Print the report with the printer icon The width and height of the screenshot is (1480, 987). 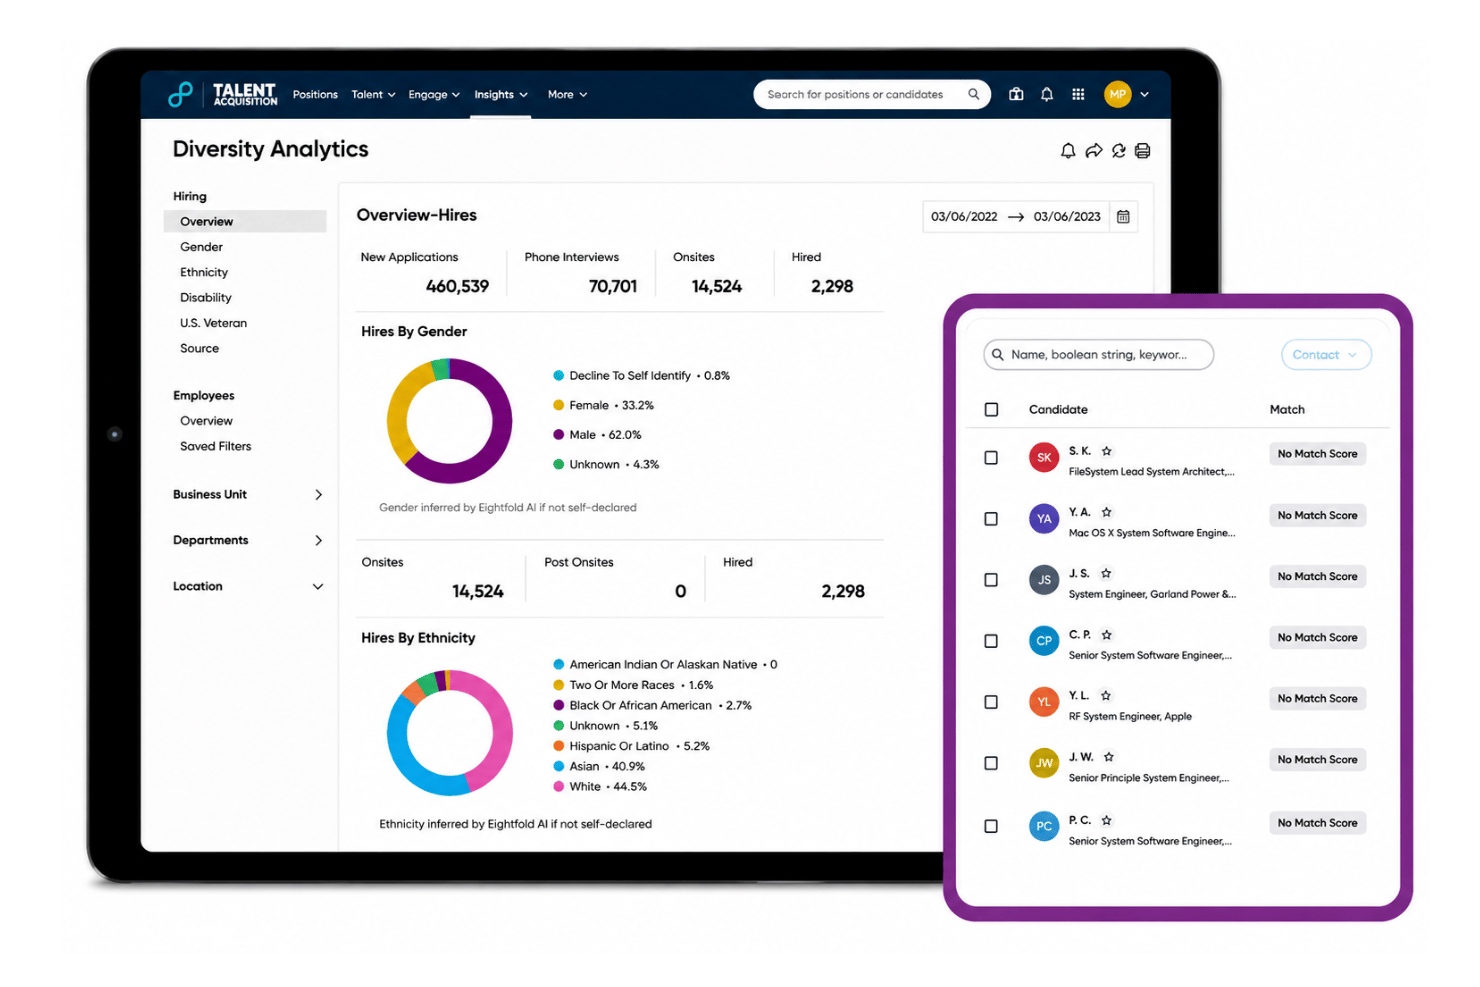[x=1143, y=150]
